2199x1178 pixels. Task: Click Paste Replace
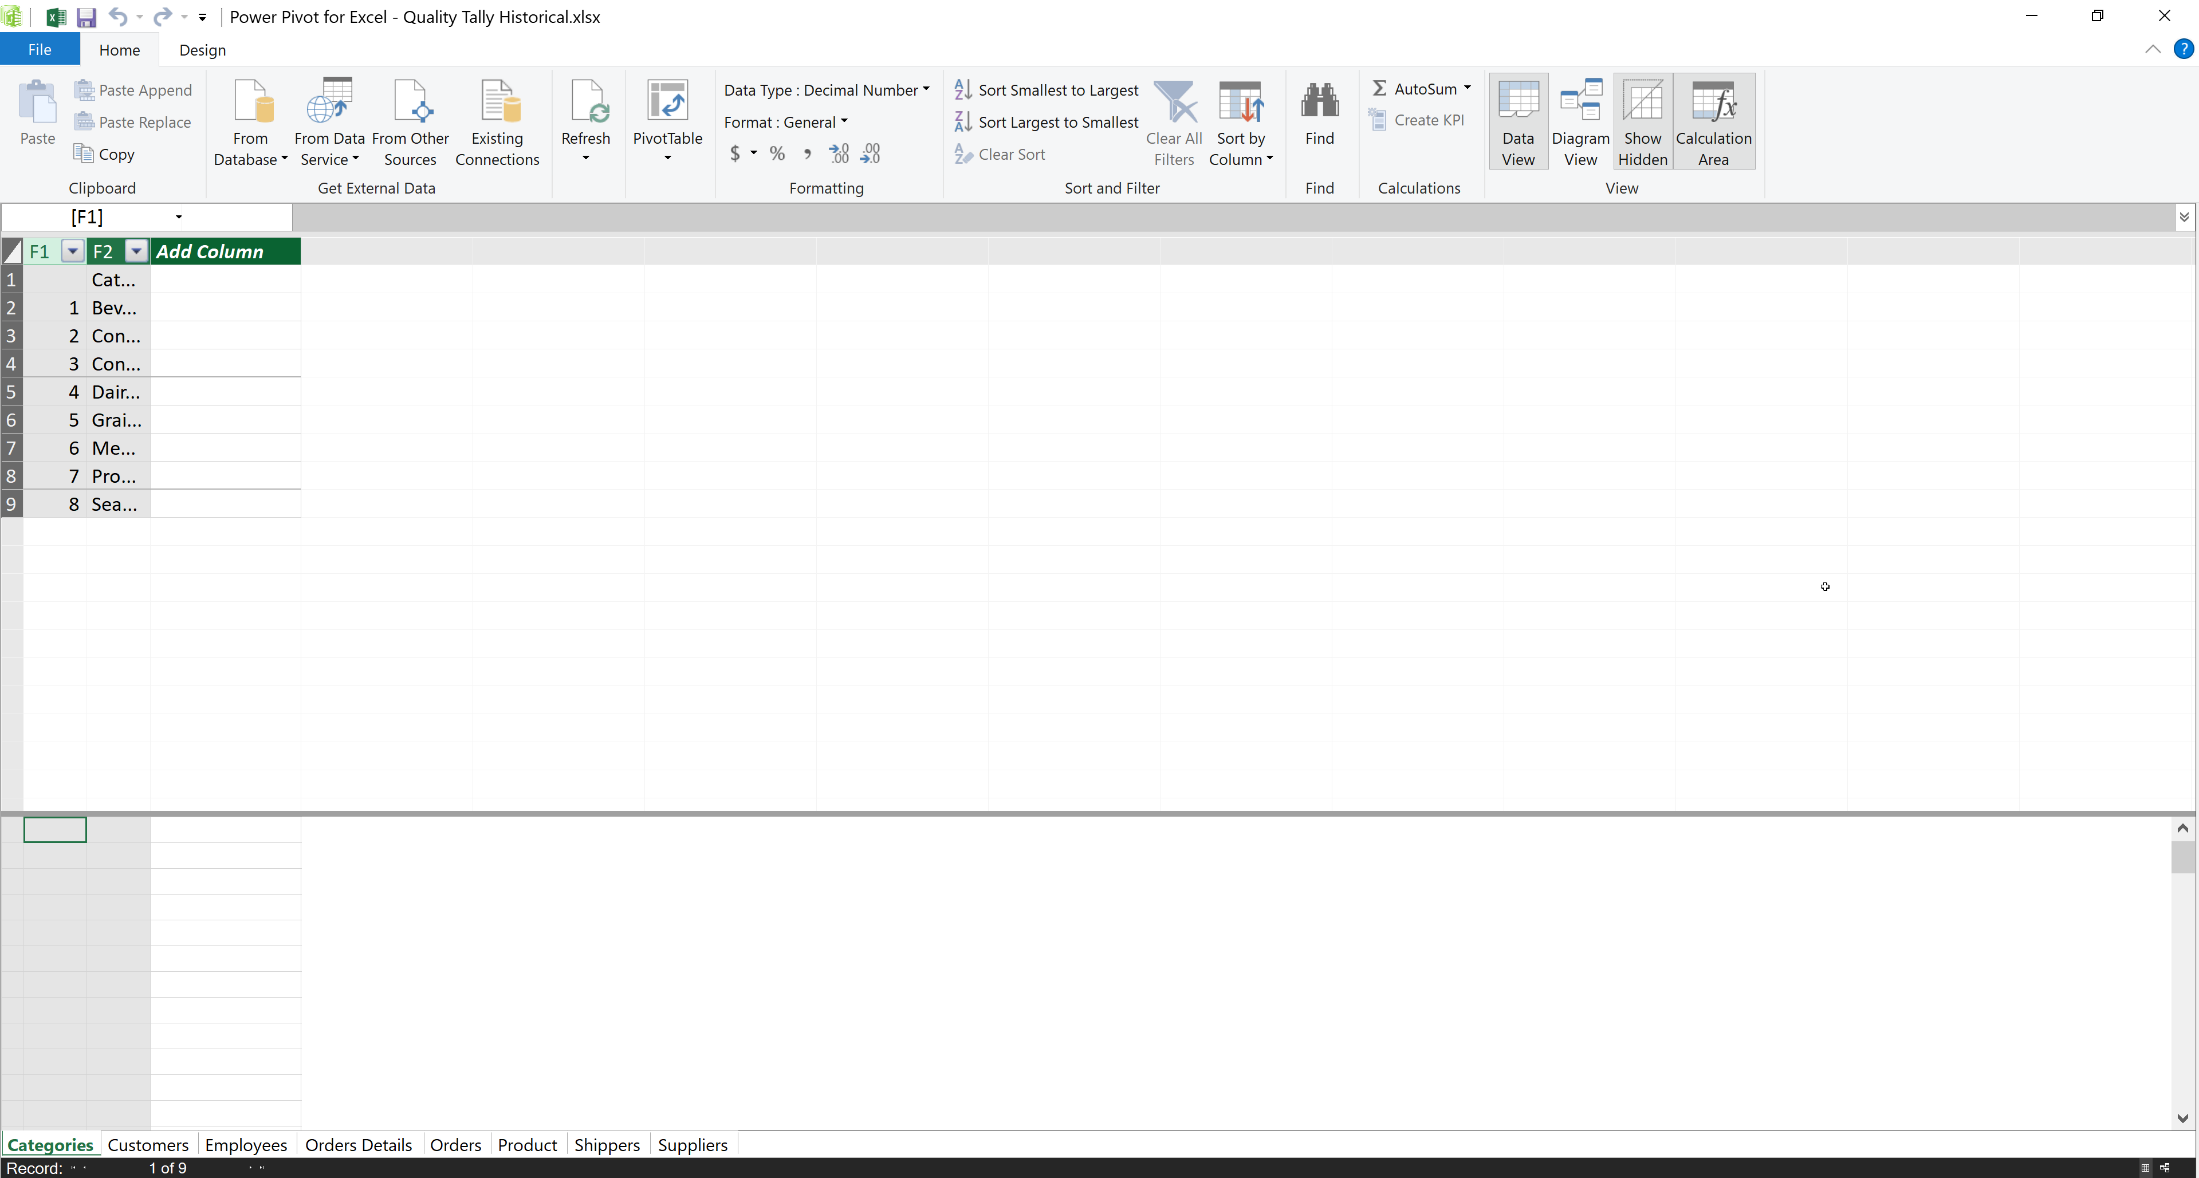133,122
